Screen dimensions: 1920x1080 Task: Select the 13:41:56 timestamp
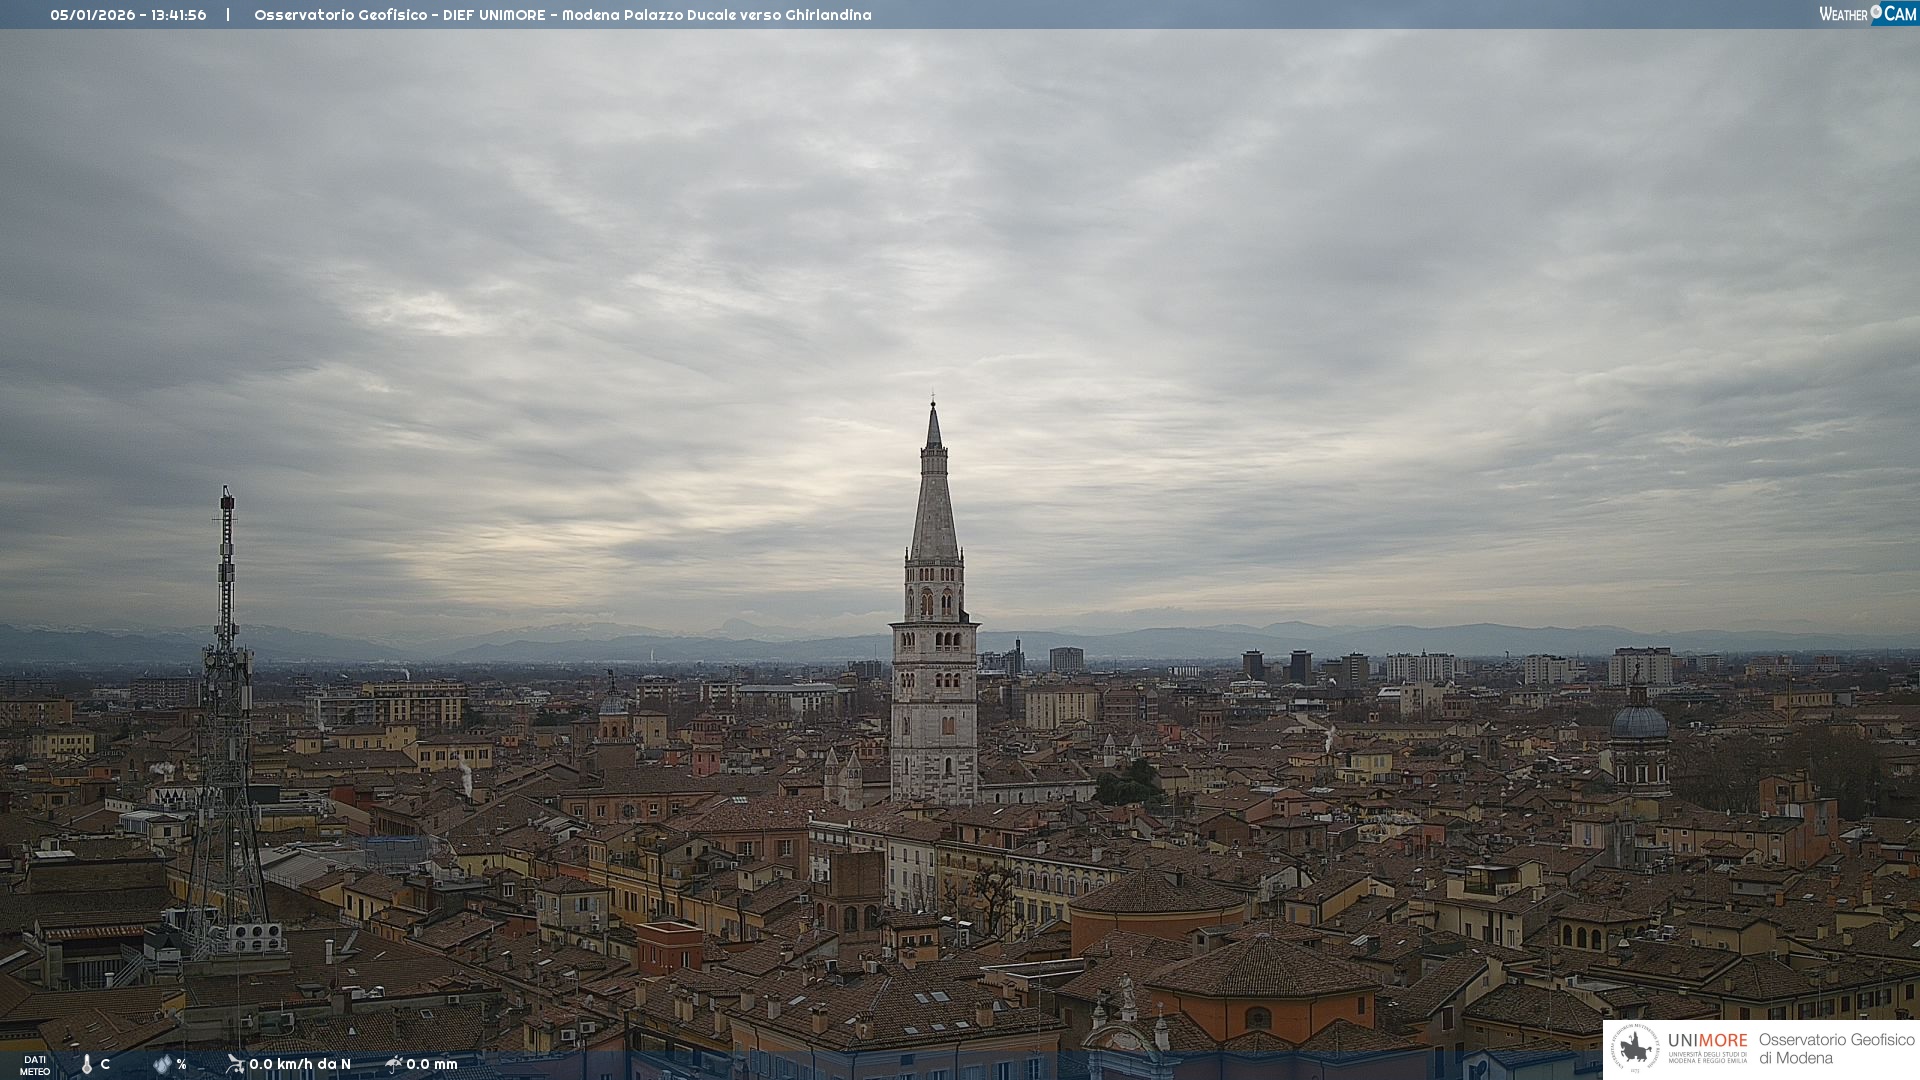click(179, 15)
